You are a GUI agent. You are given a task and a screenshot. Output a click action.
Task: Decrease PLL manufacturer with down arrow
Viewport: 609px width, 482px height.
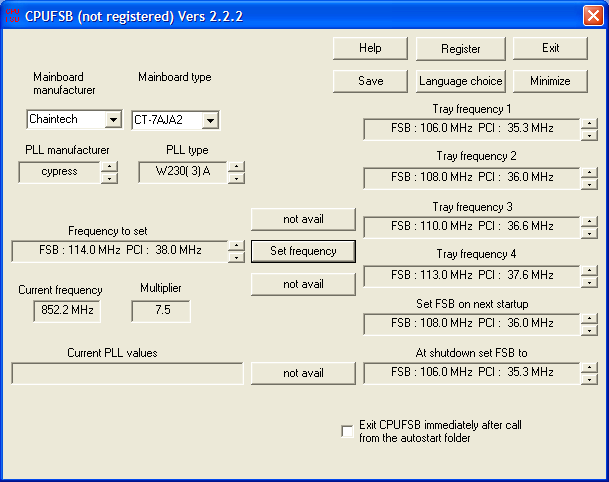click(x=110, y=179)
